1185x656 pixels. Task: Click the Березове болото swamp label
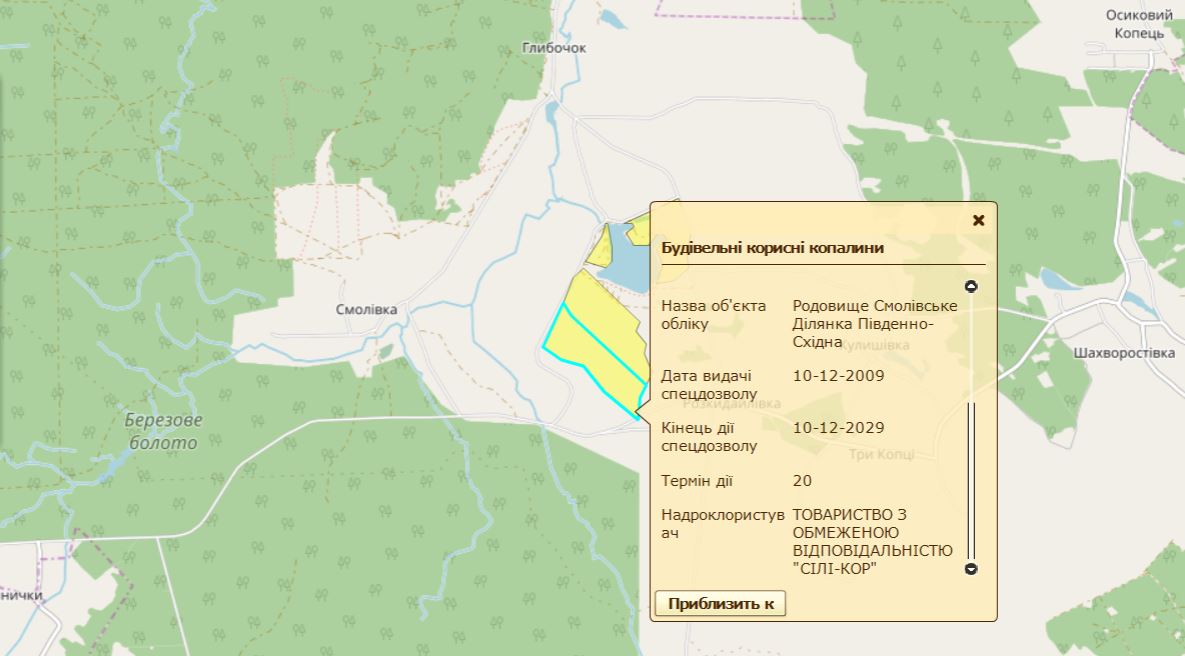[163, 431]
